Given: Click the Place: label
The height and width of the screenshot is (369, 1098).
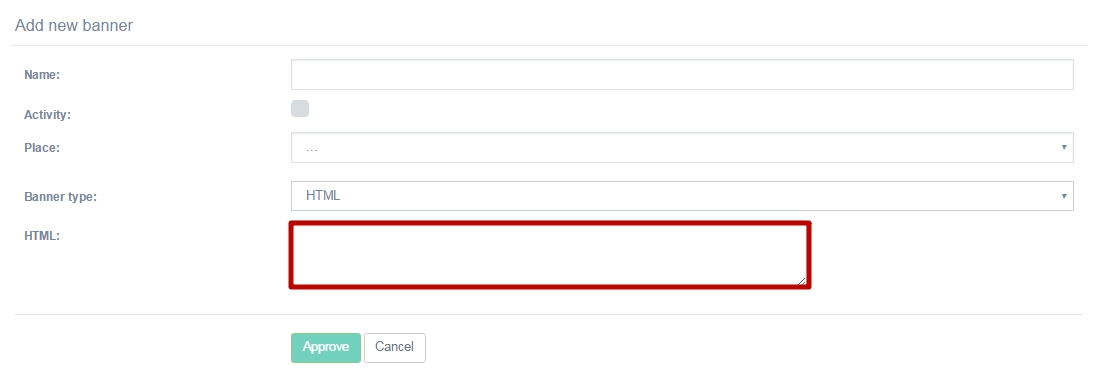Looking at the screenshot, I should pos(42,148).
